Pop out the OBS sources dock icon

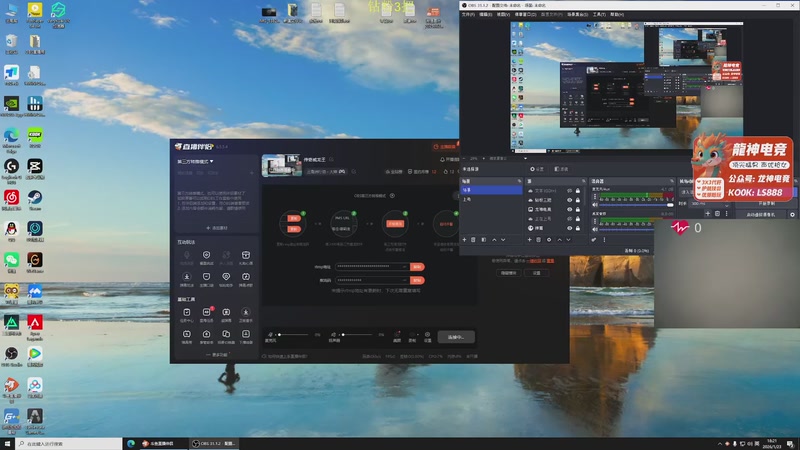(x=583, y=181)
